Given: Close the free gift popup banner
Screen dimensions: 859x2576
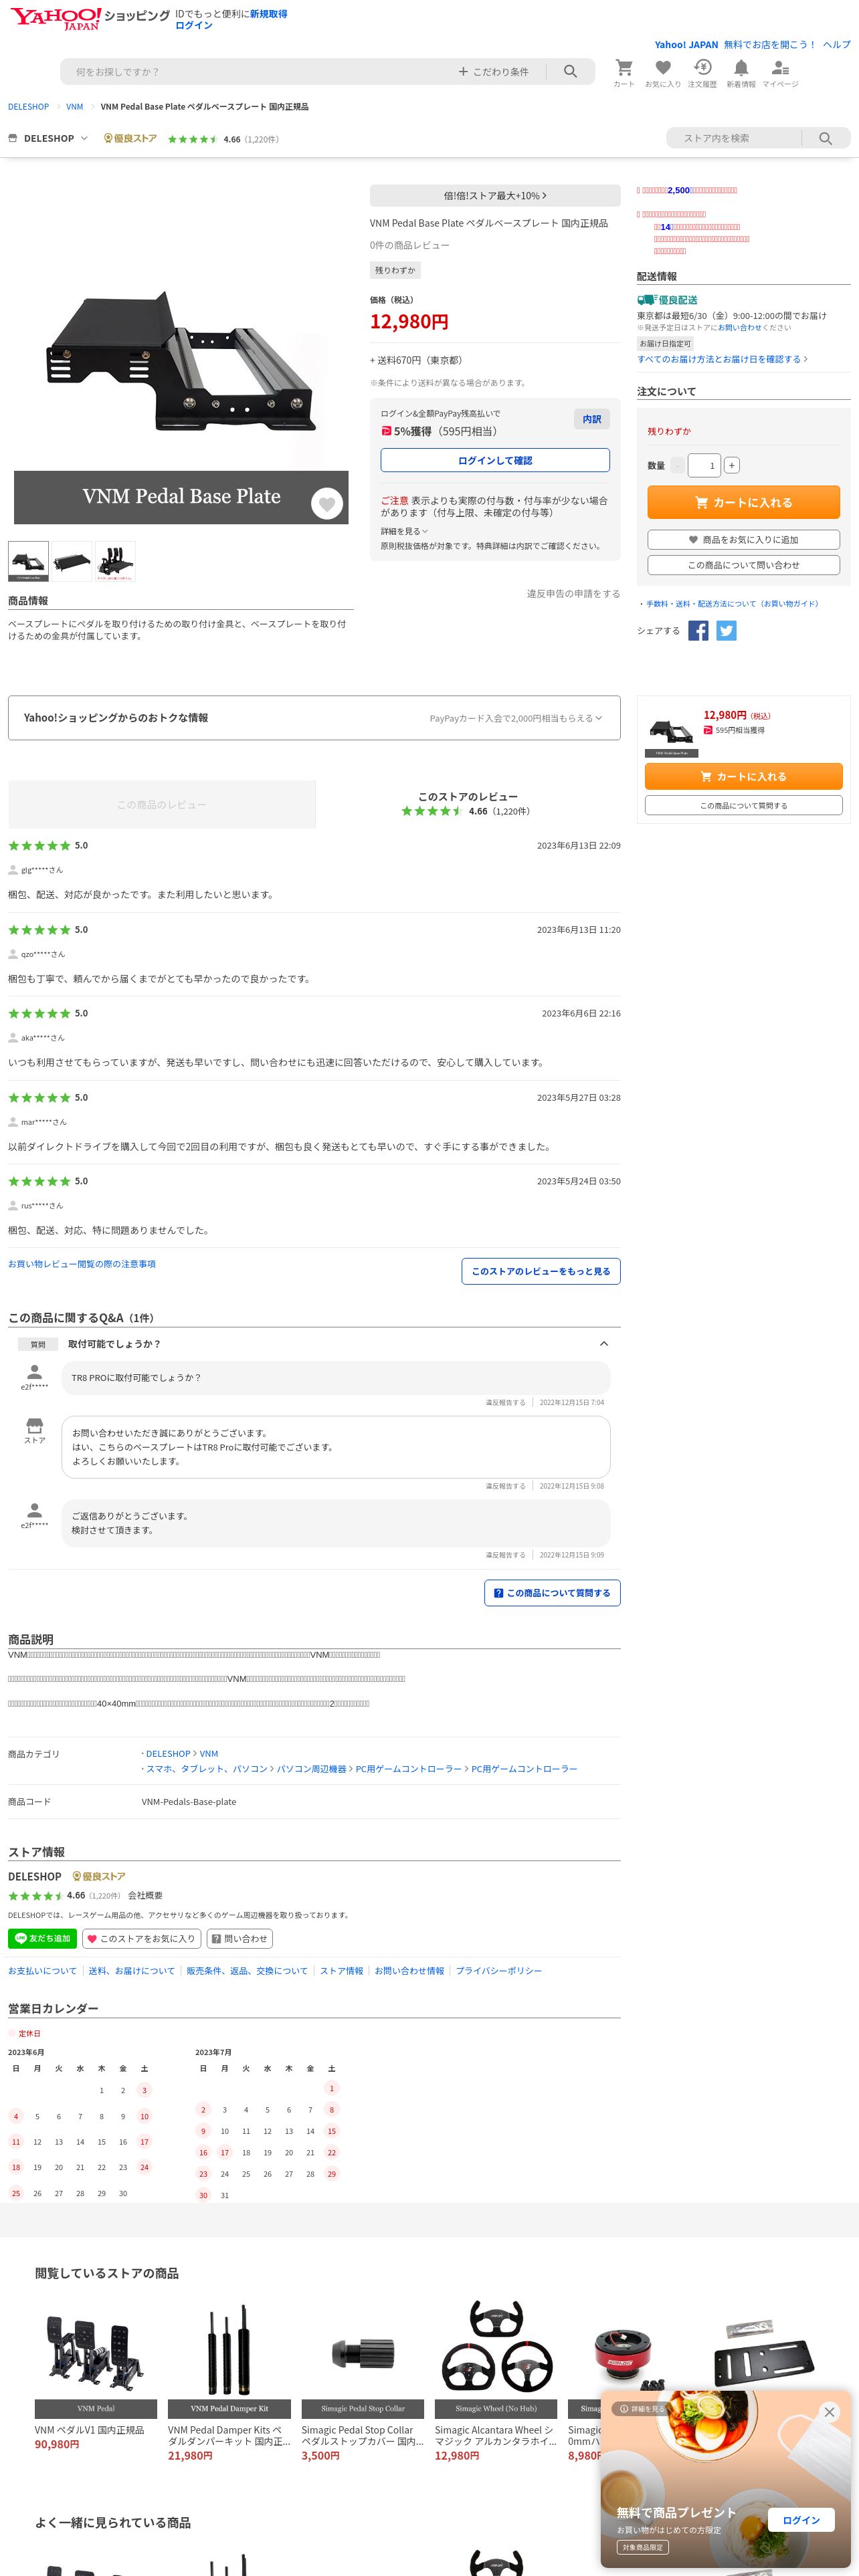Looking at the screenshot, I should [x=829, y=2412].
